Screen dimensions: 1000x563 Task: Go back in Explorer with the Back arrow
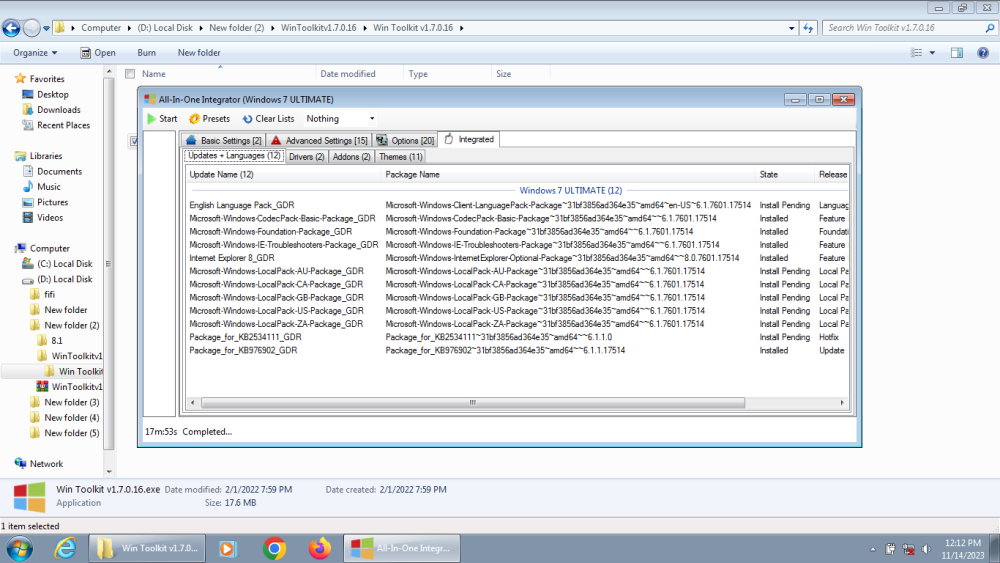11,28
